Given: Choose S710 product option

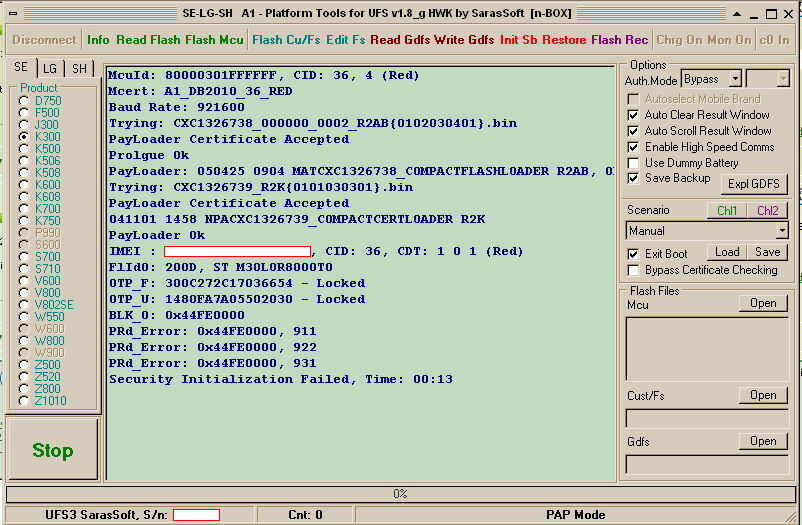Looking at the screenshot, I should 24,269.
